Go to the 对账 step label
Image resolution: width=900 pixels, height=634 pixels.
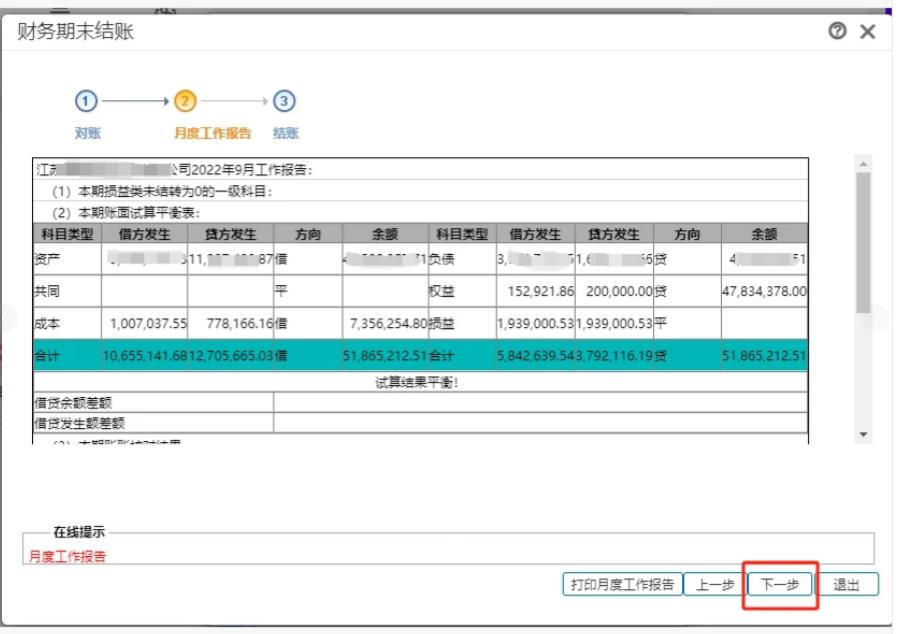click(x=88, y=133)
